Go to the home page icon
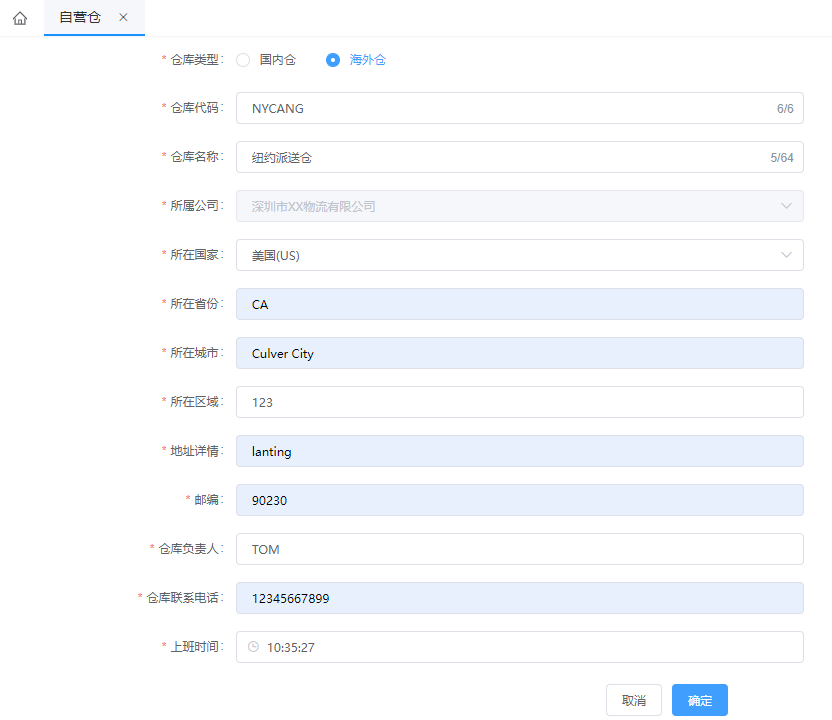Screen dimensions: 832x720 [20, 18]
